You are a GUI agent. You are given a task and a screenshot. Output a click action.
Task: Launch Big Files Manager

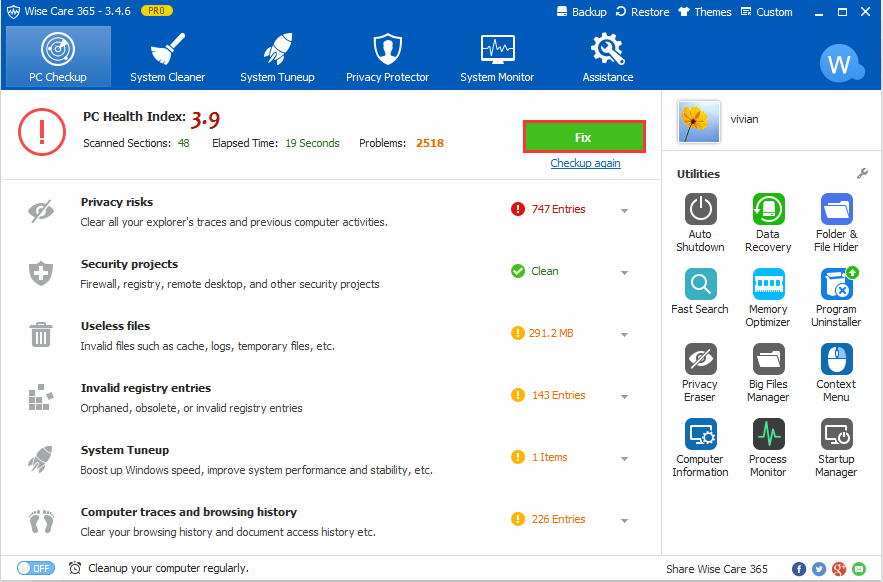(768, 372)
